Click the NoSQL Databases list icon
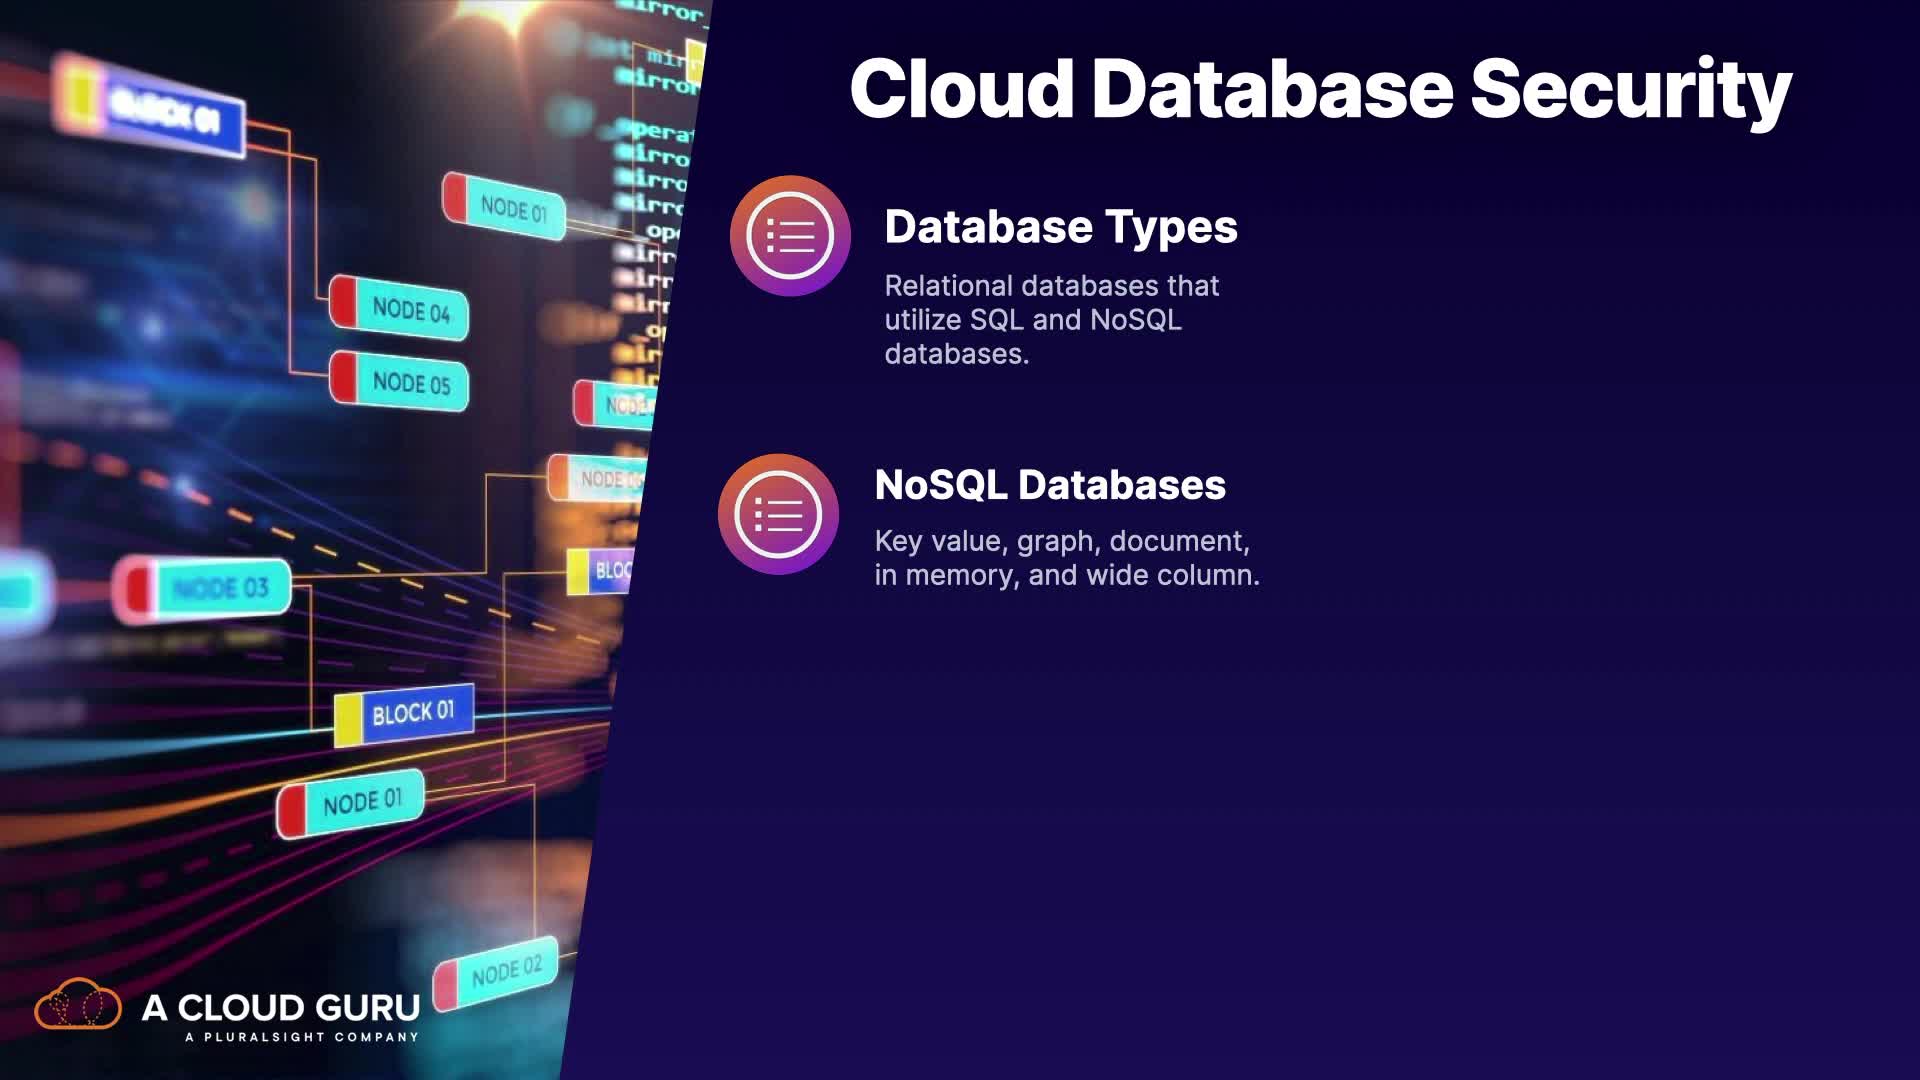 pyautogui.click(x=778, y=514)
